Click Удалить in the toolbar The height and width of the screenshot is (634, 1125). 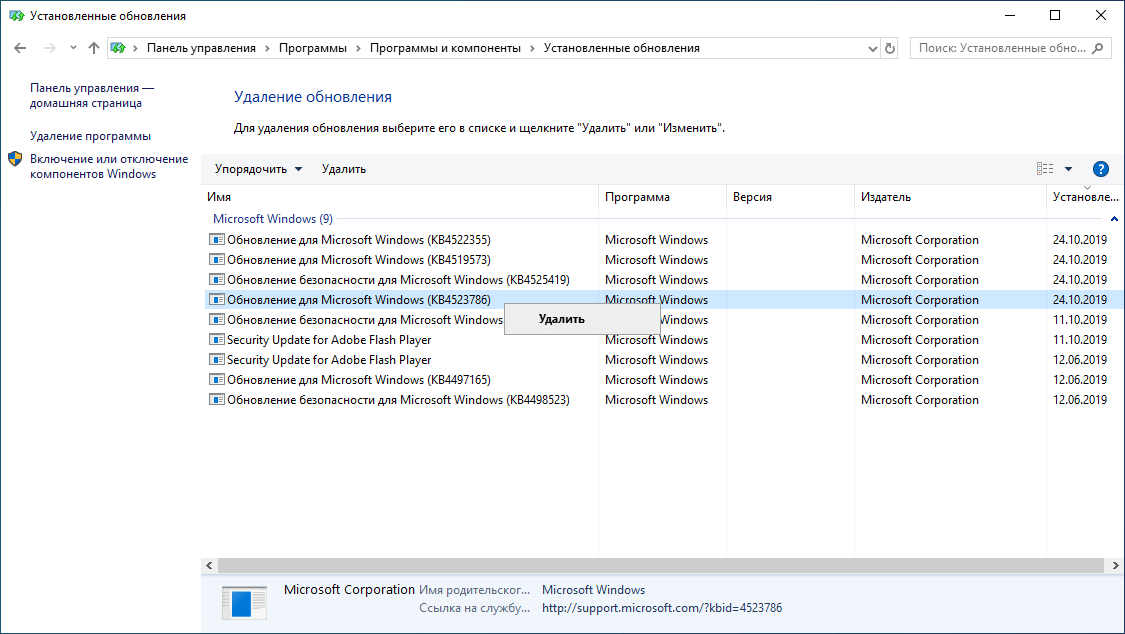[344, 169]
